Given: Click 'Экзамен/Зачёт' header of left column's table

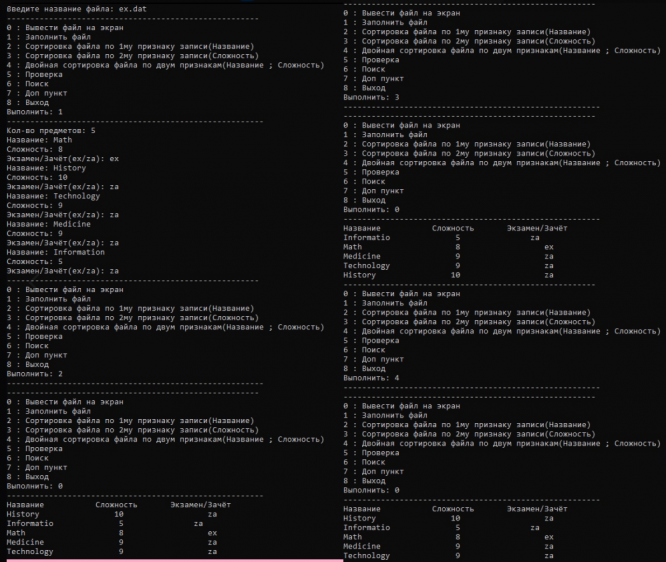Looking at the screenshot, I should click(200, 505).
